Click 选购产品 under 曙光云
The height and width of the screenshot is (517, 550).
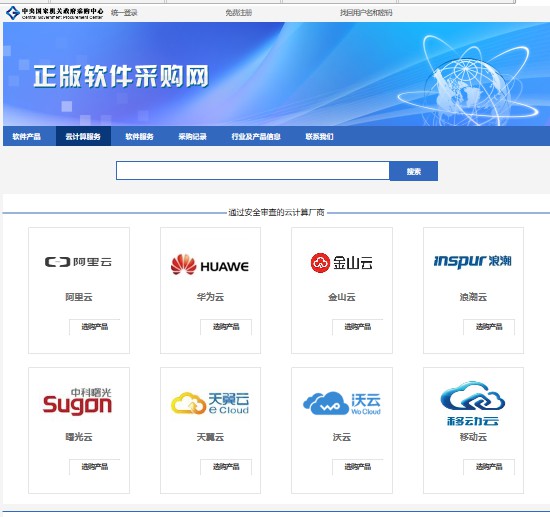[x=95, y=467]
